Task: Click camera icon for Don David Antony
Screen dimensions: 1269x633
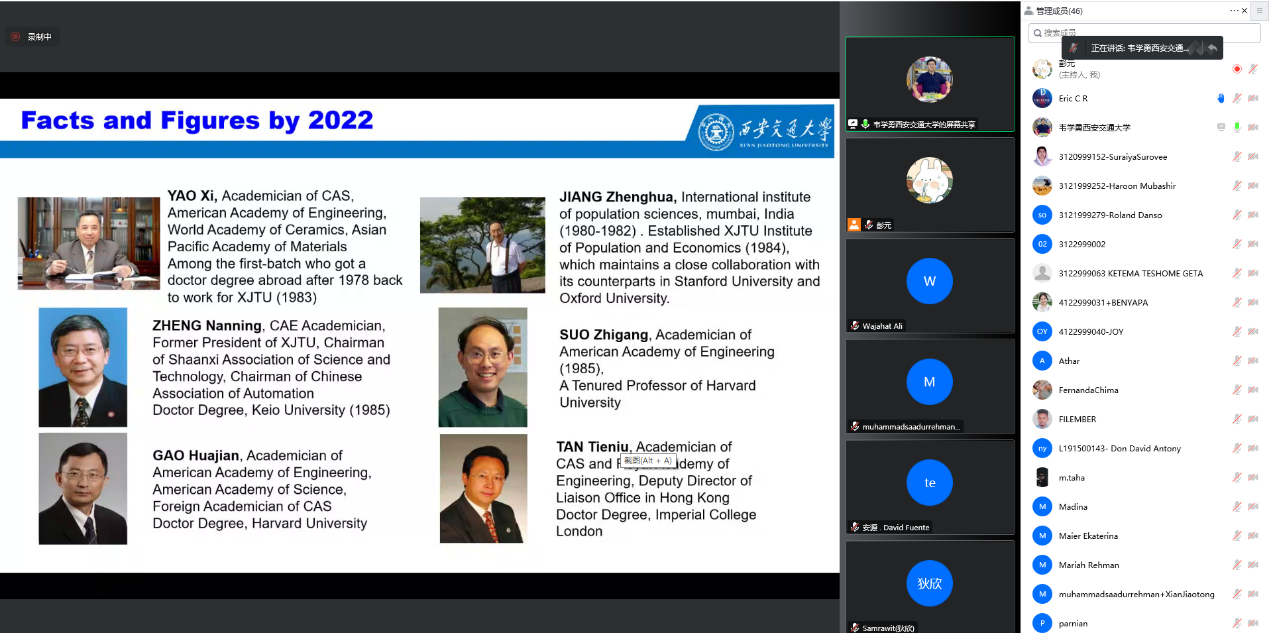Action: click(1253, 448)
